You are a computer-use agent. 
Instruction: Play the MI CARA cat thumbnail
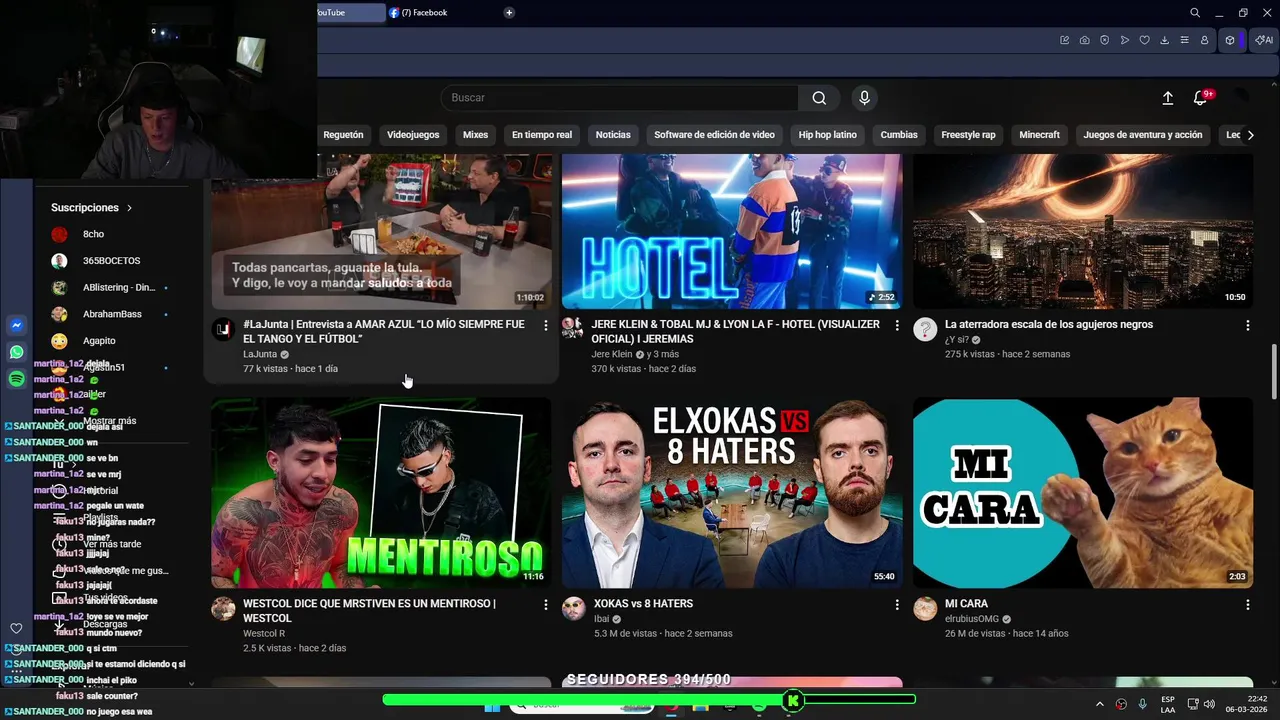coord(1083,493)
